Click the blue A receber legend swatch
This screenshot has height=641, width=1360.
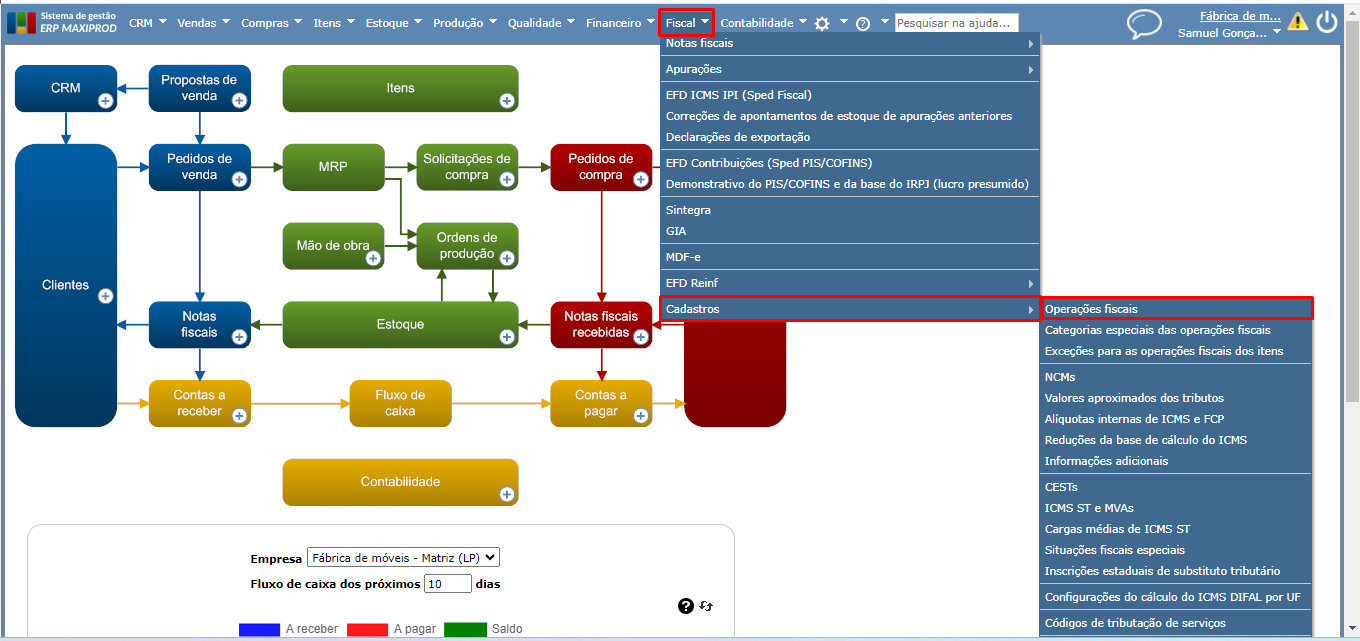(259, 629)
